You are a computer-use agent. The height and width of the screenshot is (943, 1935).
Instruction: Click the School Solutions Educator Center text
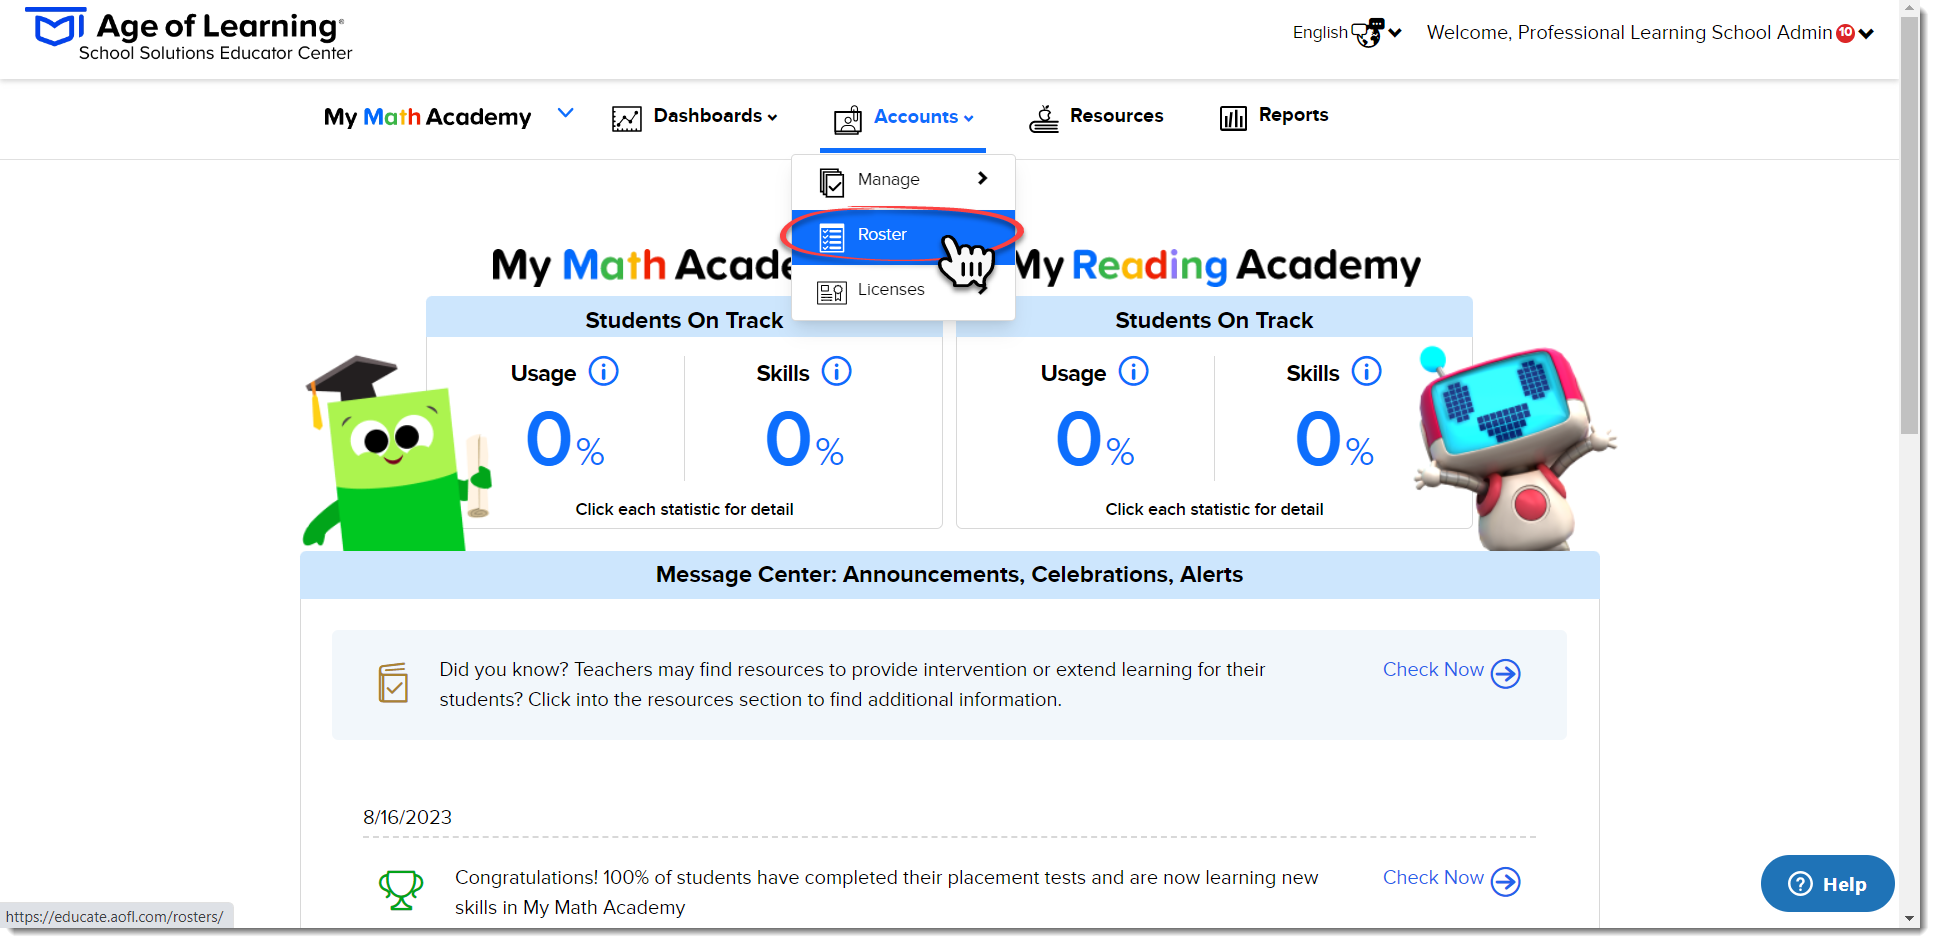pyautogui.click(x=216, y=53)
